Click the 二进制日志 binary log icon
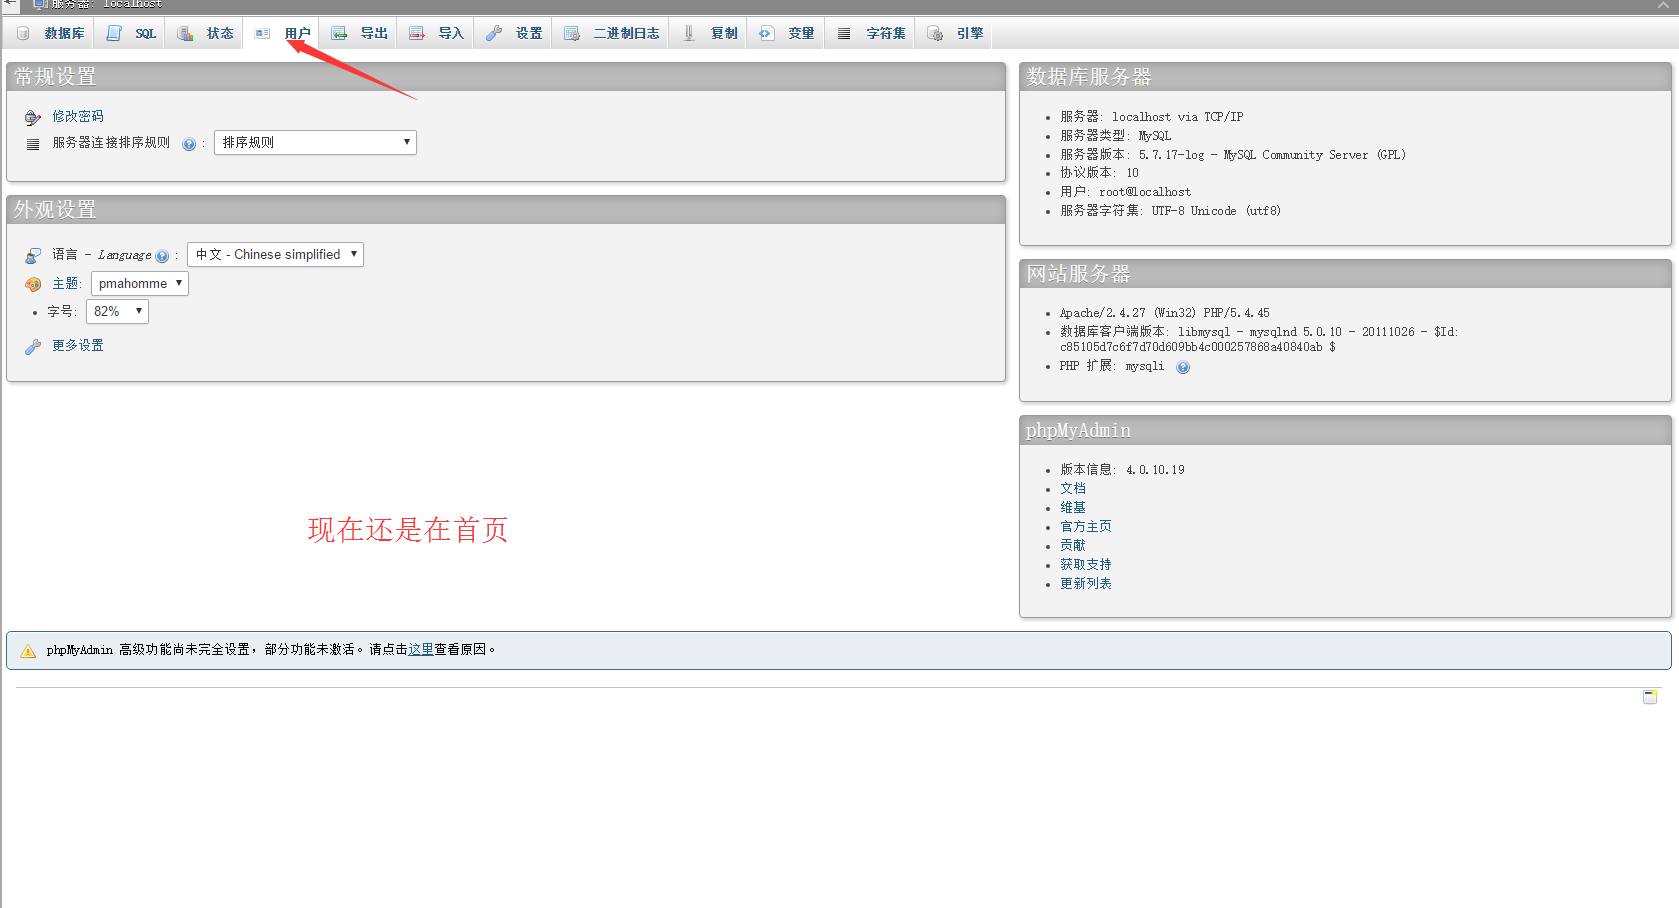 (572, 33)
